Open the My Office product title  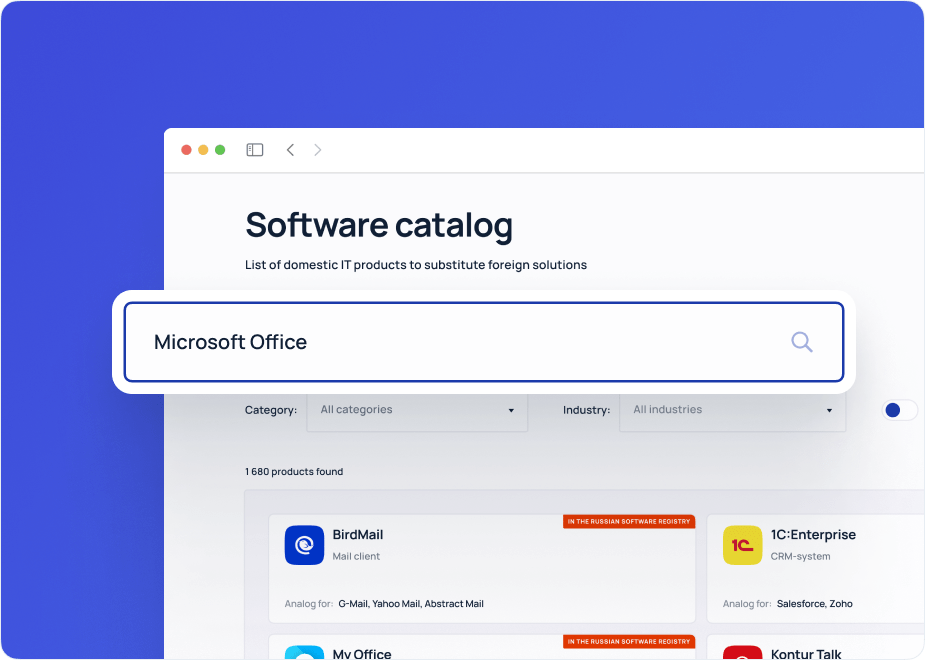362,654
